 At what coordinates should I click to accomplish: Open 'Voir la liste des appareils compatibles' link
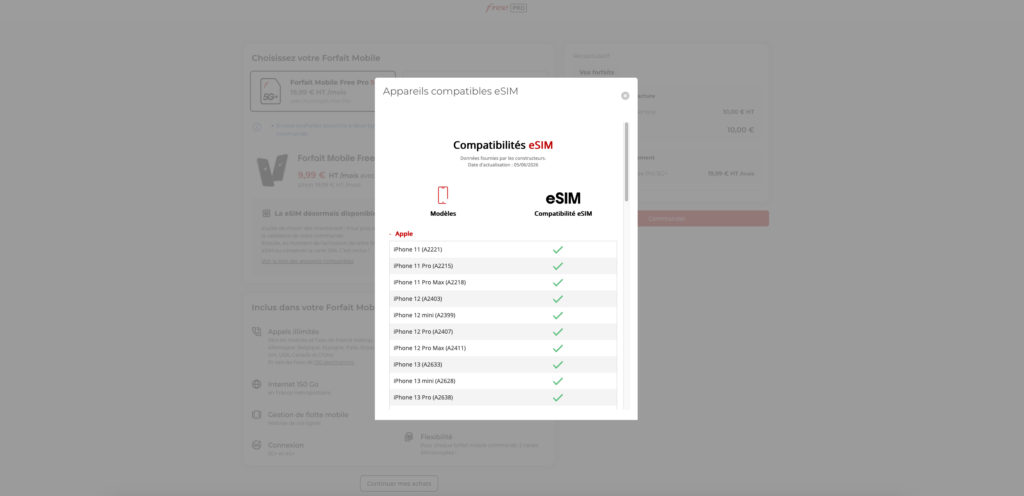click(x=308, y=261)
